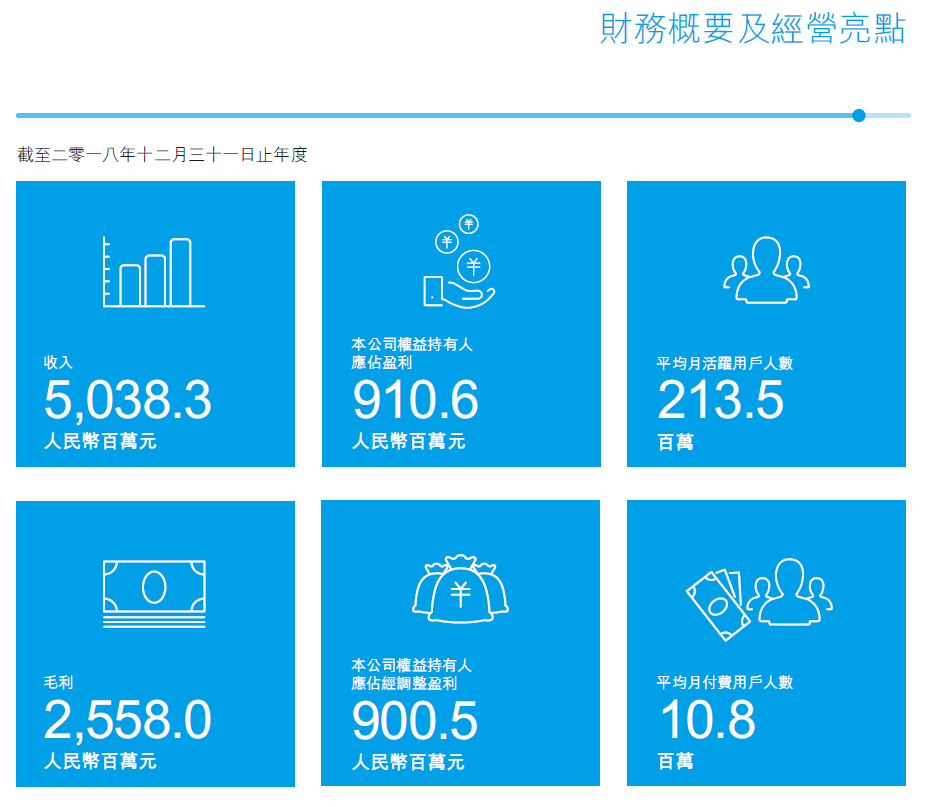The image size is (925, 807).
Task: Click the bar chart icon above 收入
Action: click(x=154, y=272)
